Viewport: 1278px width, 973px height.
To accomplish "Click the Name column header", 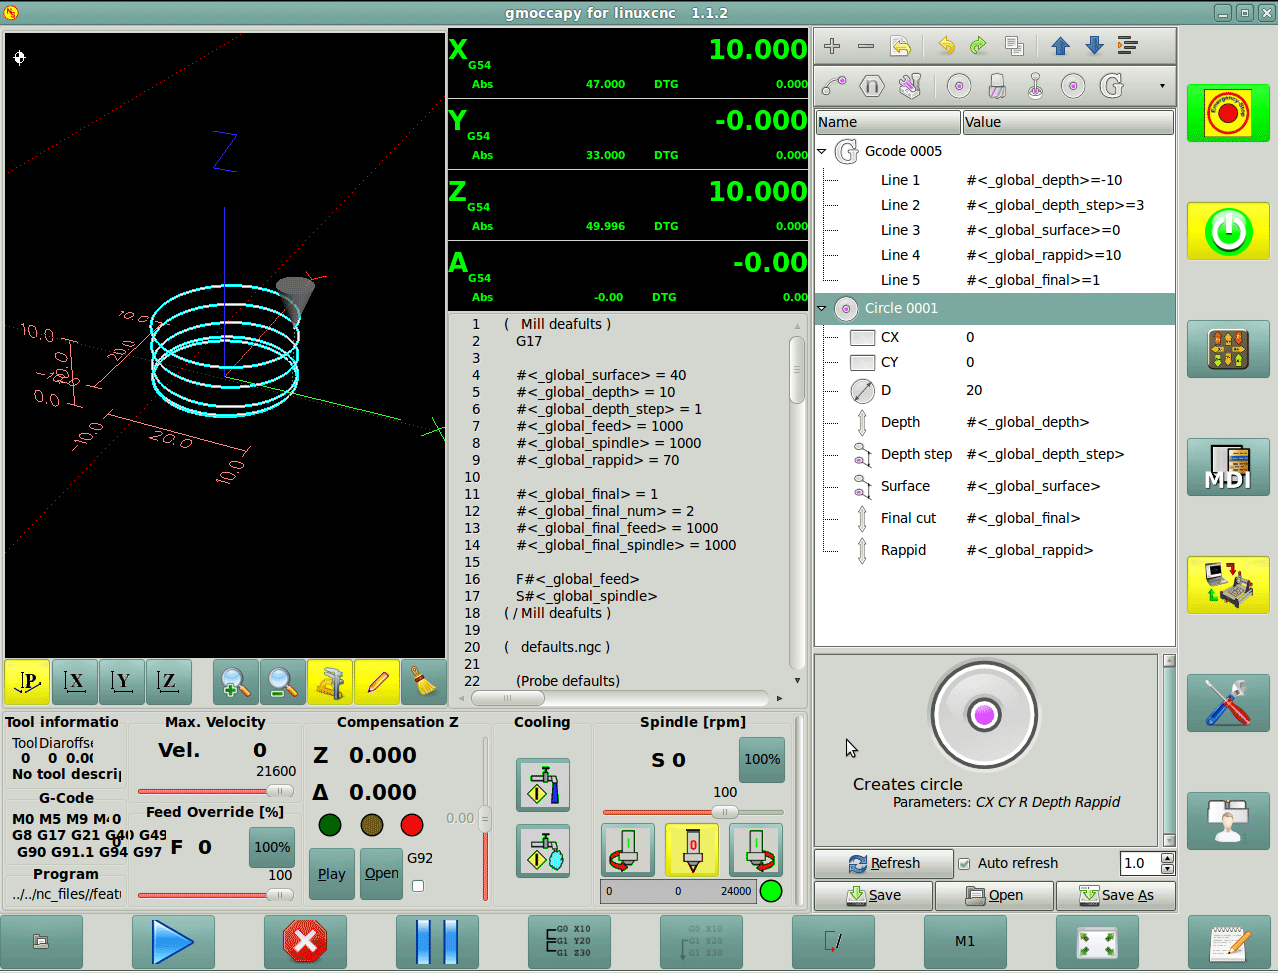I will coord(888,122).
